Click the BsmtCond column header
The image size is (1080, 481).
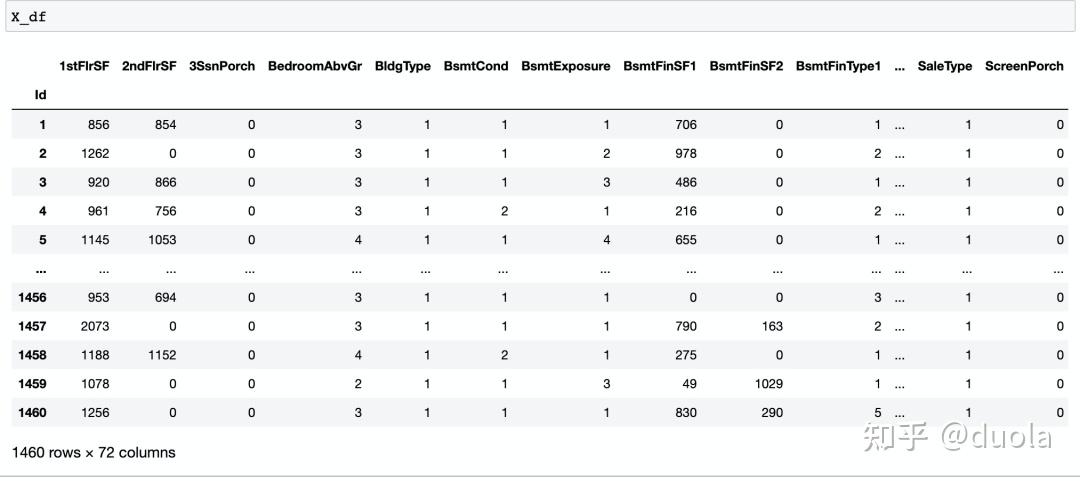476,66
